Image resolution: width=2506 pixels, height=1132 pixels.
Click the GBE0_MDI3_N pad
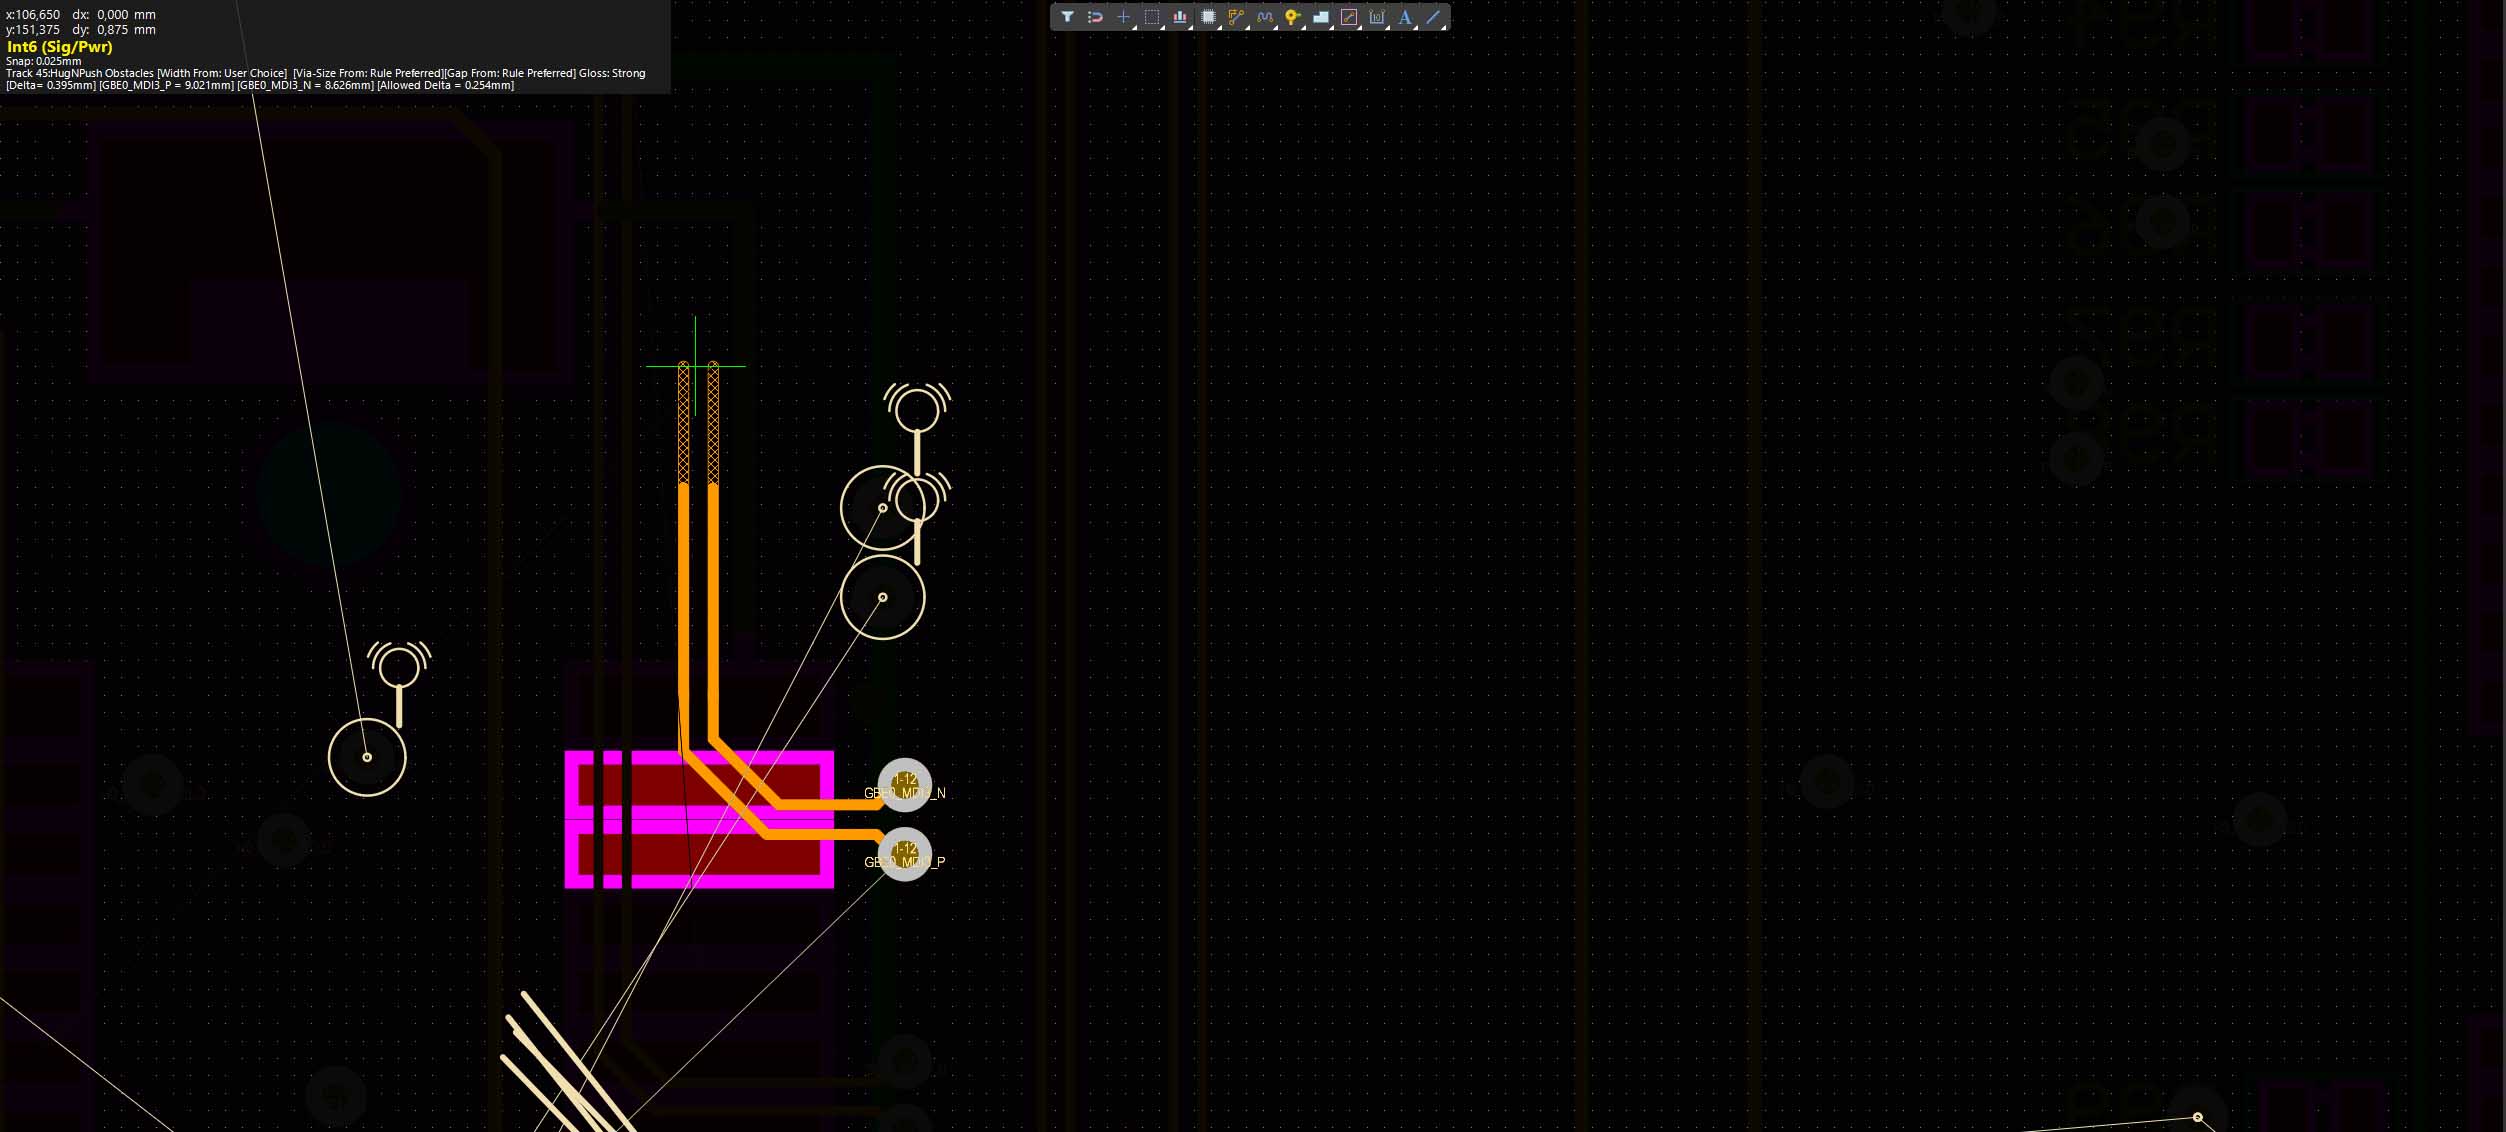pos(904,785)
